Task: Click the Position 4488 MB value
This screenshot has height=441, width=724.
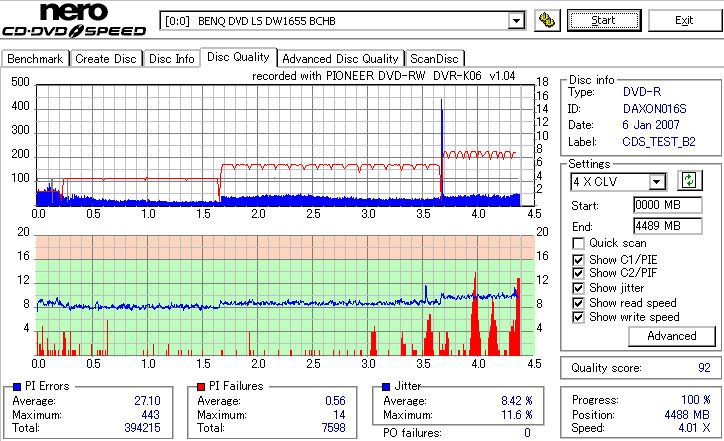Action: (687, 414)
